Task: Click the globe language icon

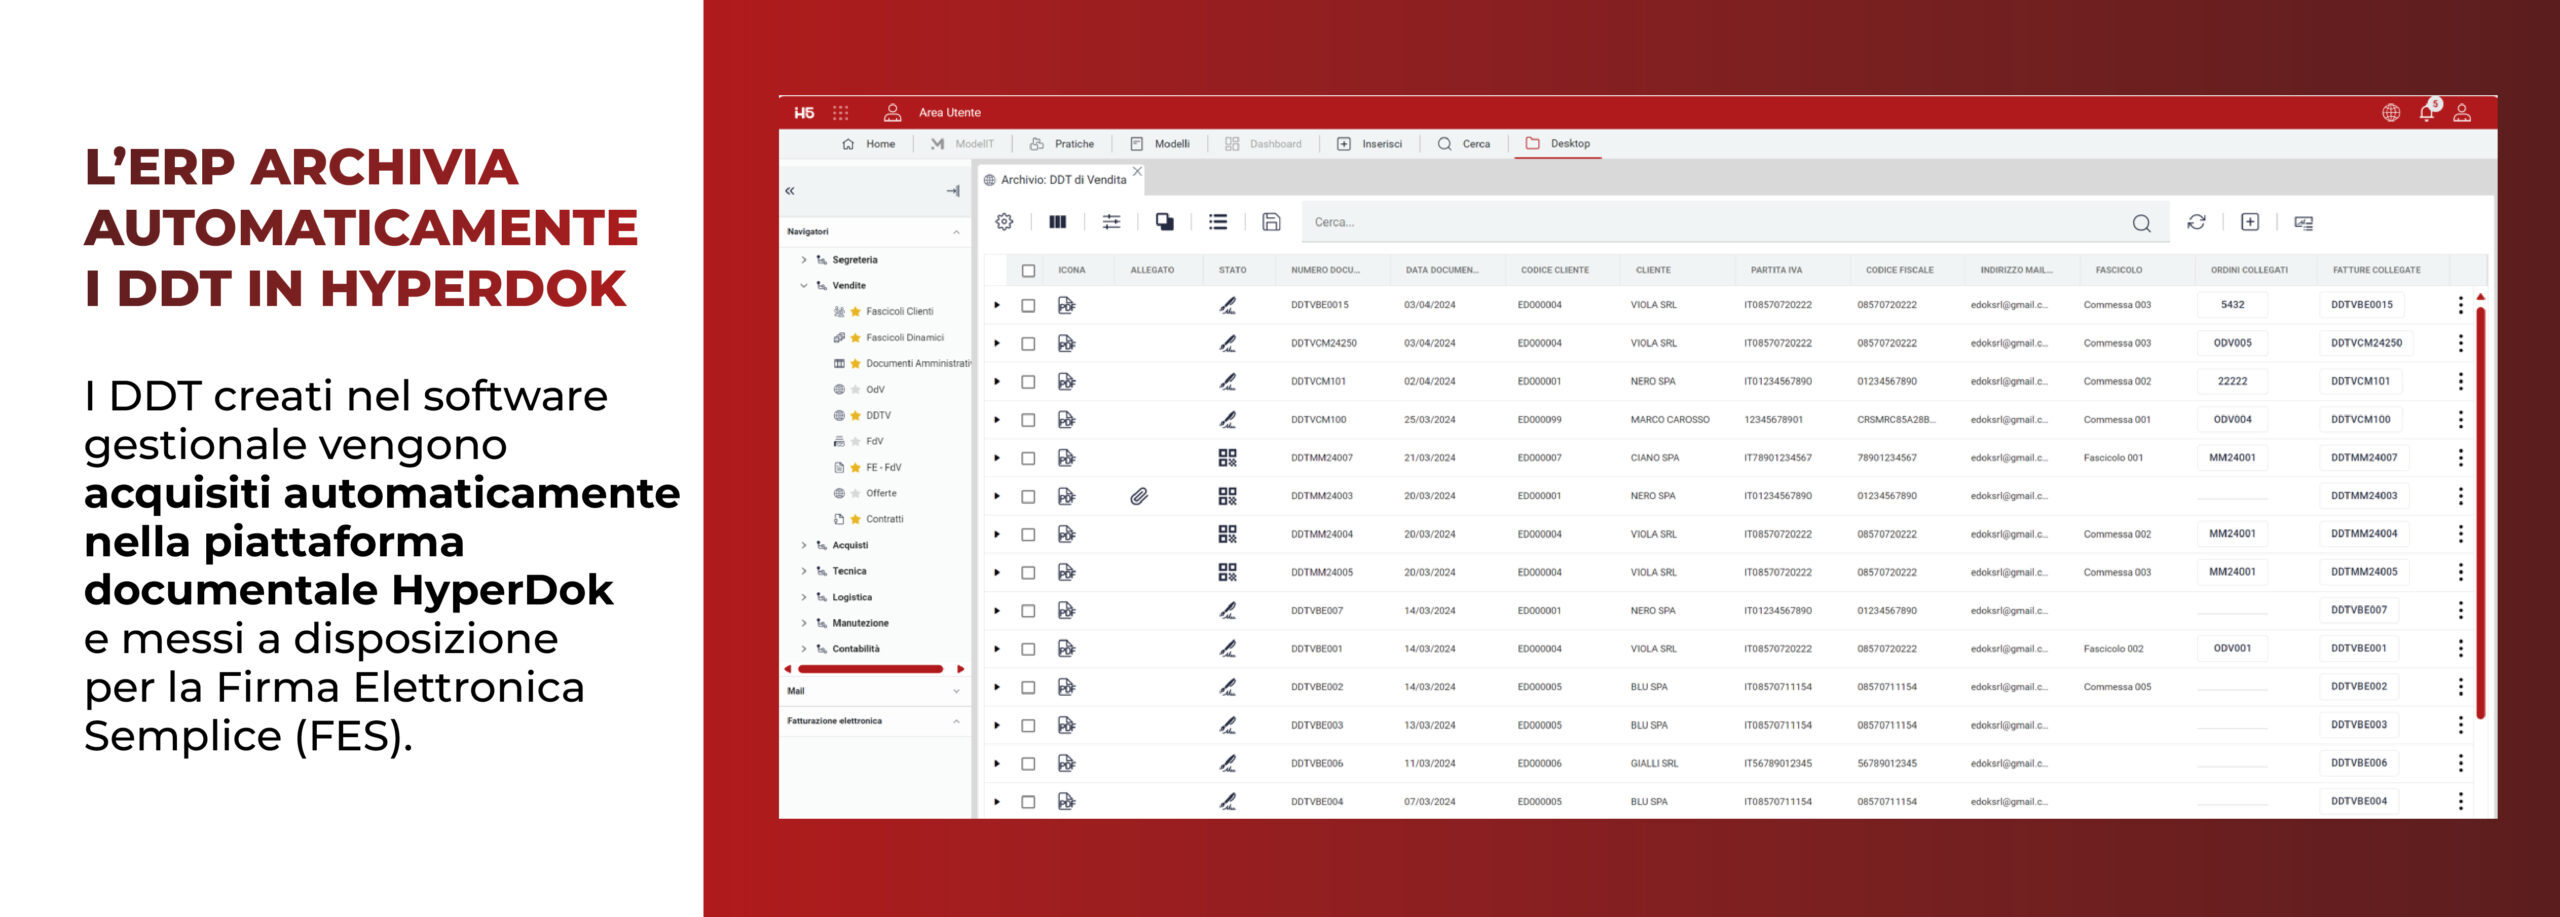Action: coord(2390,113)
